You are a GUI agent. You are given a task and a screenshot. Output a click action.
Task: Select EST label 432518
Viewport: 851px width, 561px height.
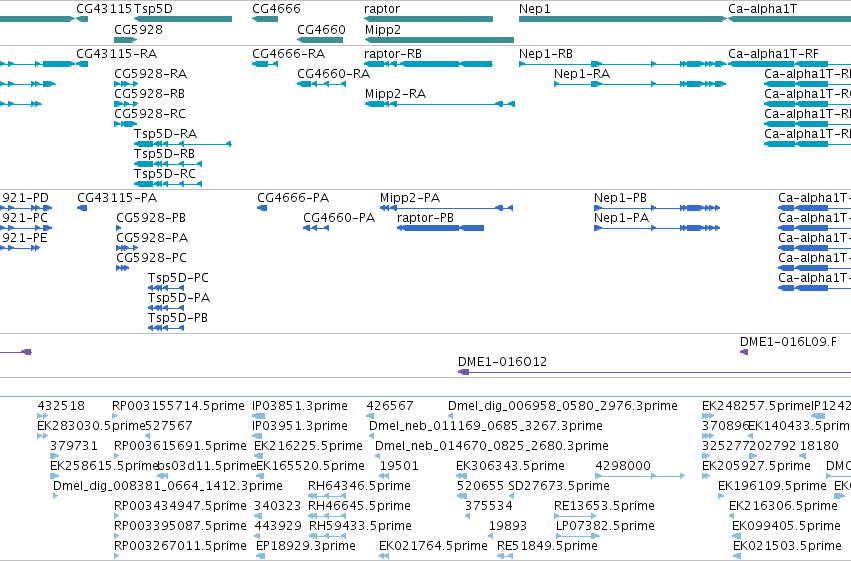[61, 406]
